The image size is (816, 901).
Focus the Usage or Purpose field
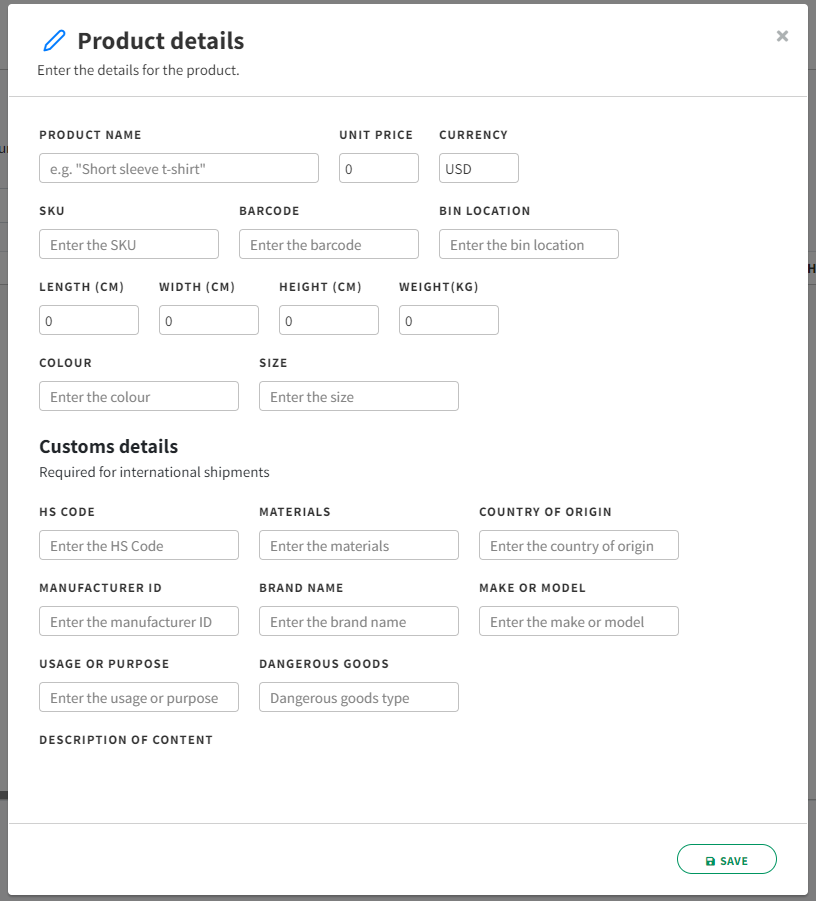pos(139,697)
